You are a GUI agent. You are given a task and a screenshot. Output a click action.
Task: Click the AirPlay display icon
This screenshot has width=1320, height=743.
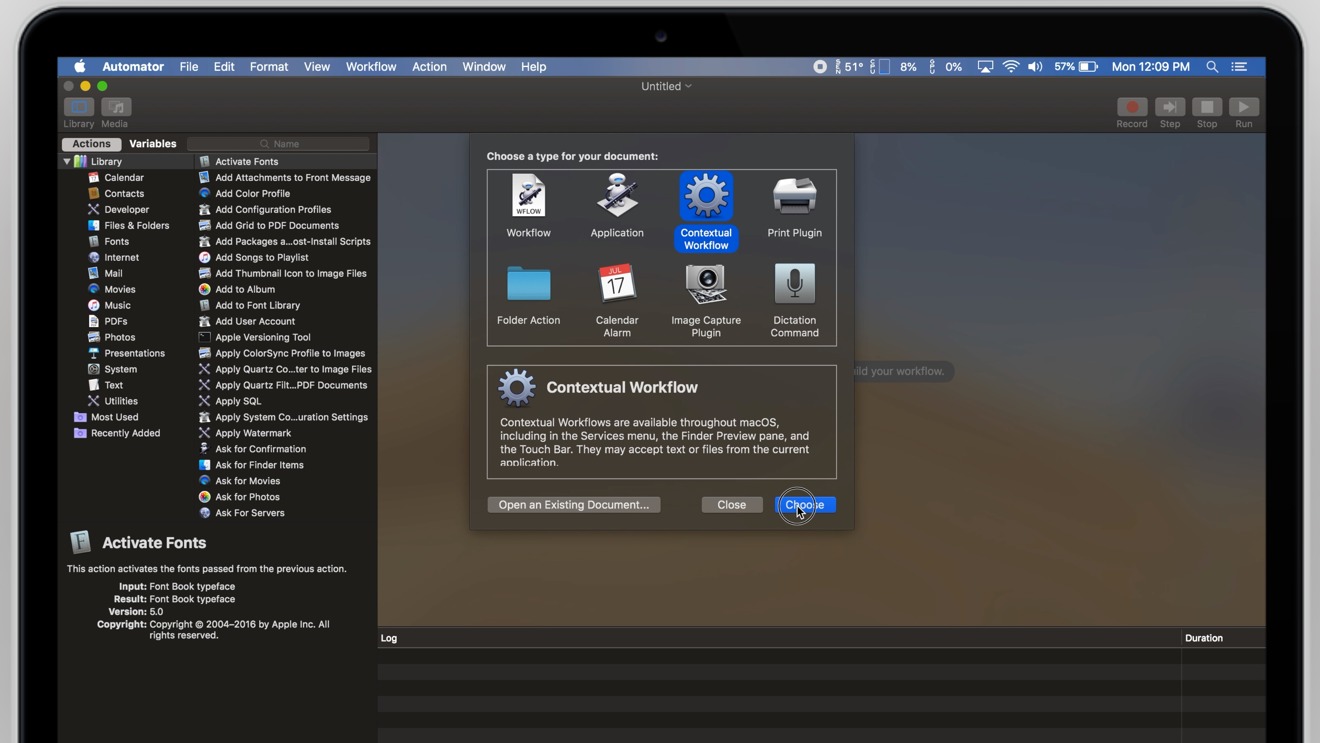coord(985,67)
